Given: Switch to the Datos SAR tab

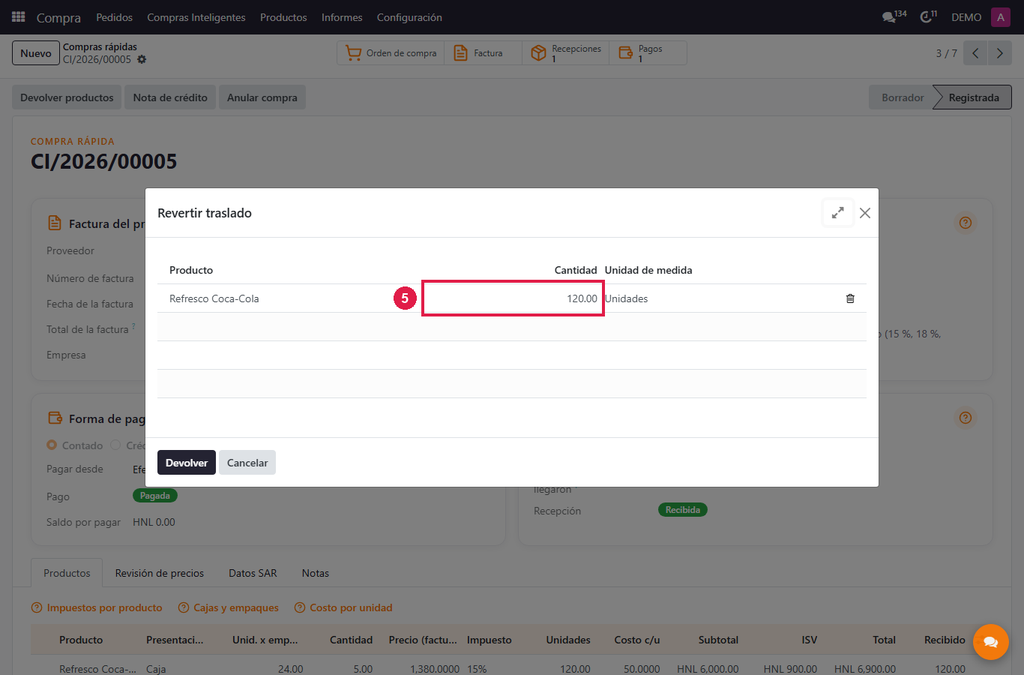Looking at the screenshot, I should [253, 573].
